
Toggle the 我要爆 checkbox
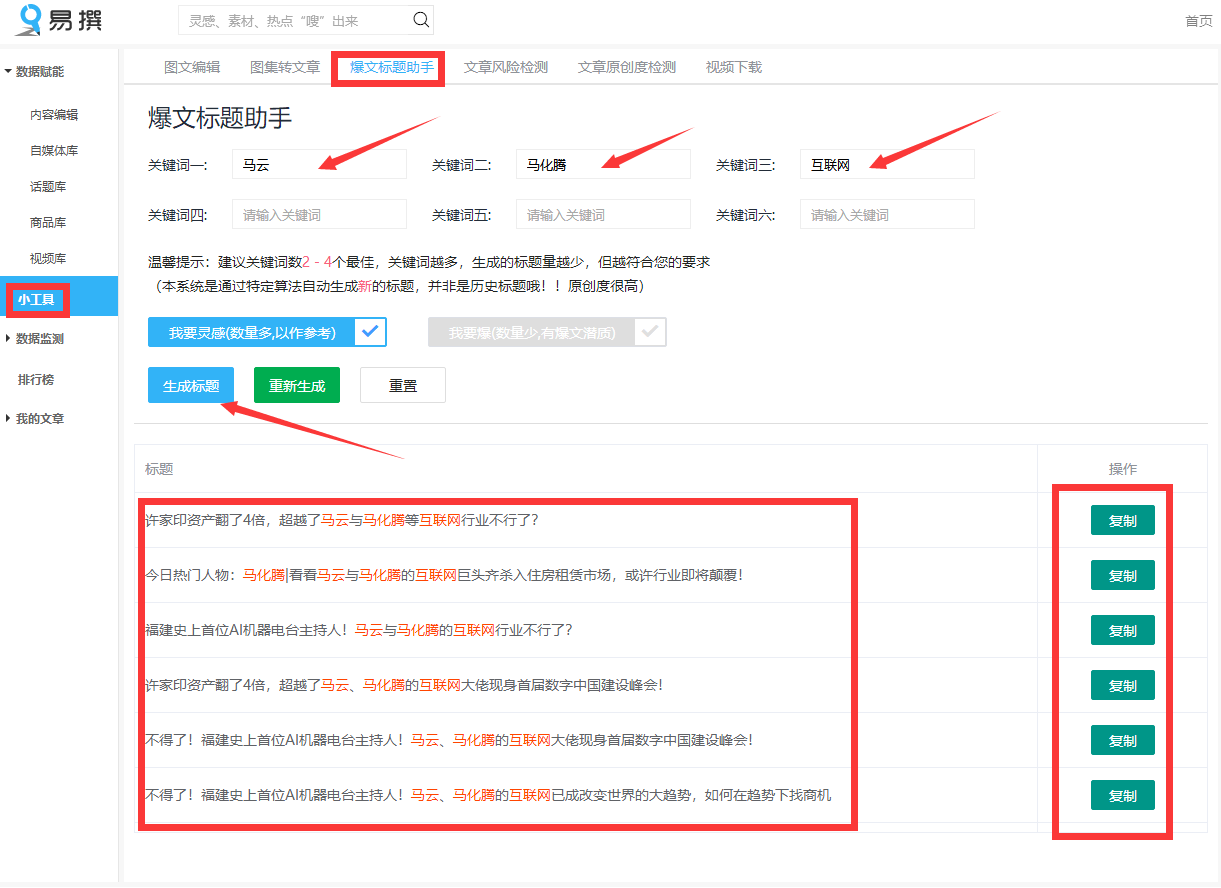[651, 332]
